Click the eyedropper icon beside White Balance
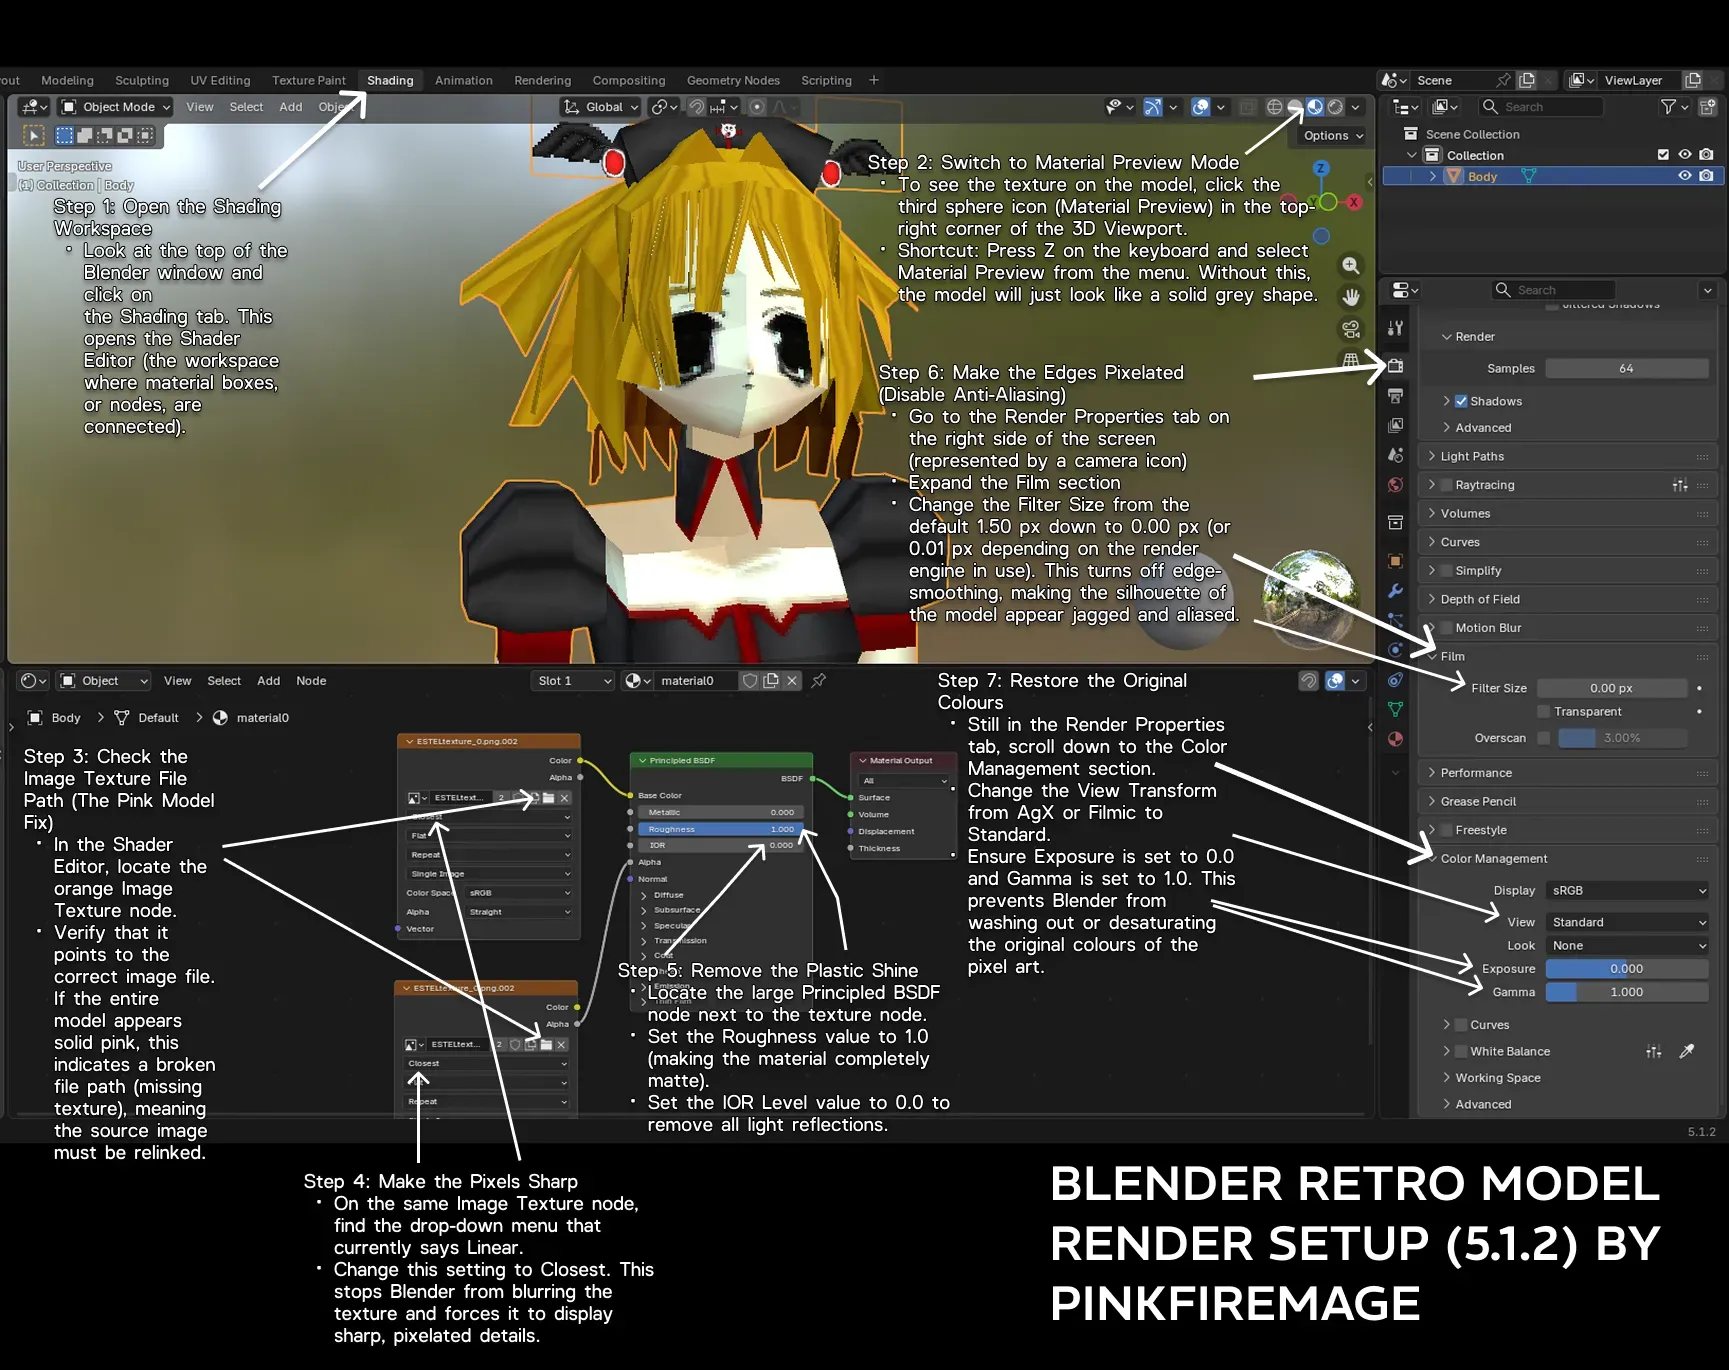The image size is (1729, 1370). pos(1687,1051)
